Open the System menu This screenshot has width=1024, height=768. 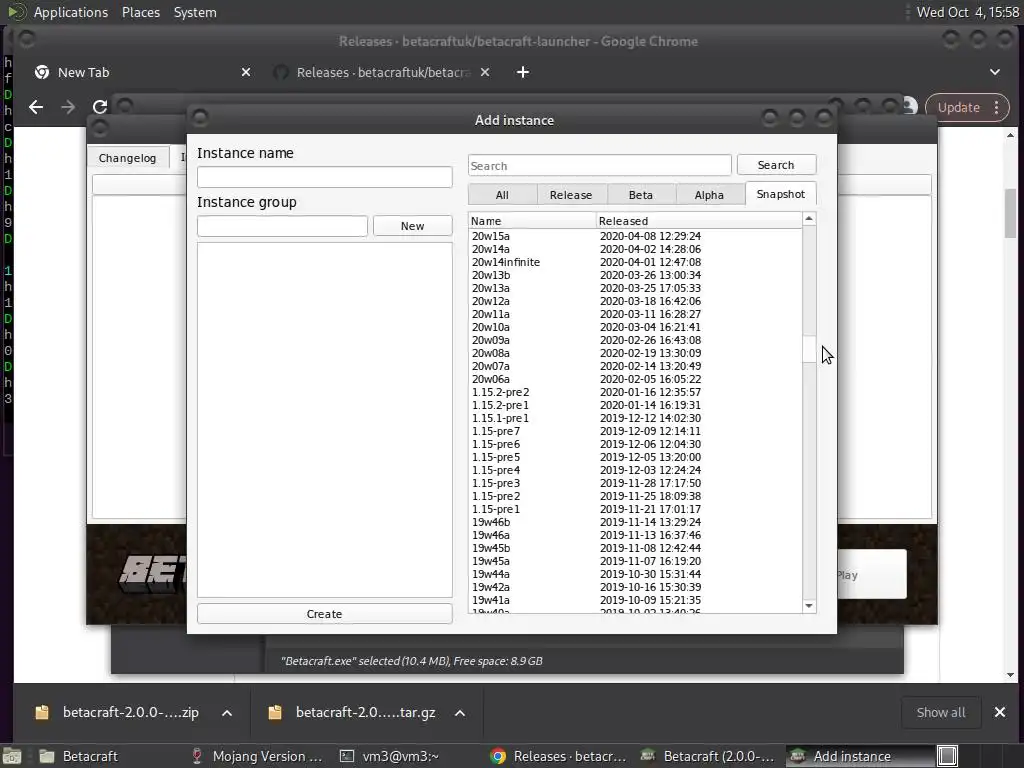[x=195, y=12]
